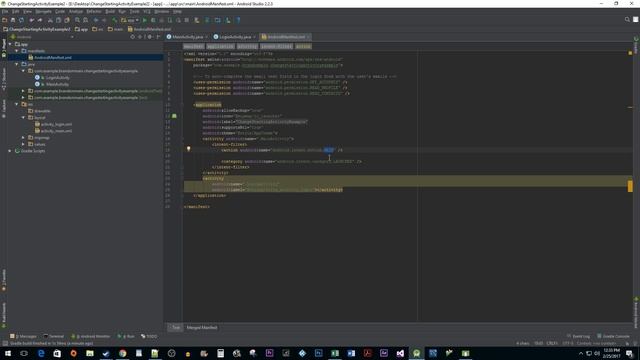Click the Find magnifier toolbar icon
The width and height of the screenshot is (640, 360).
pos(77,20)
